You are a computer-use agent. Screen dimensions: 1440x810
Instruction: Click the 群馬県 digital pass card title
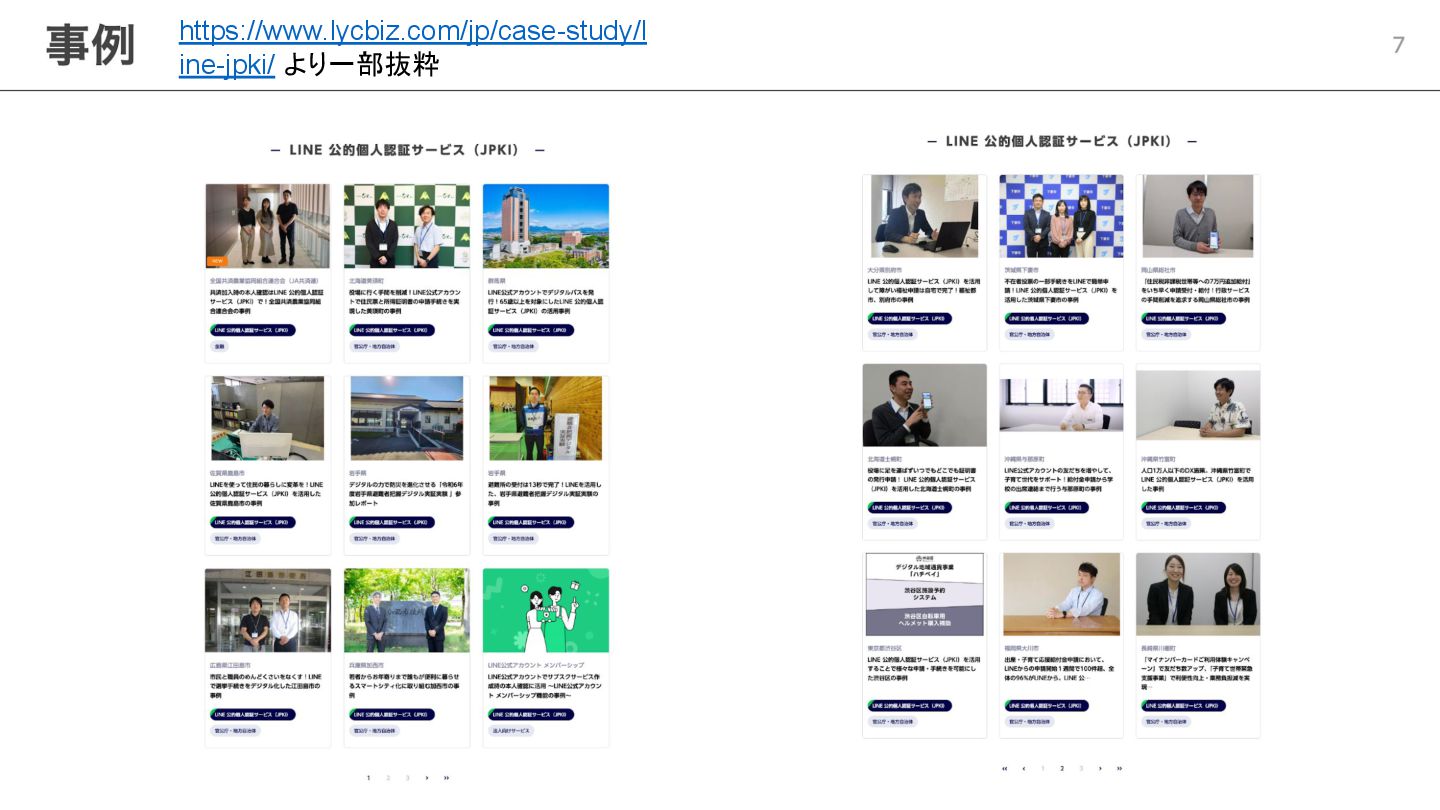point(545,304)
